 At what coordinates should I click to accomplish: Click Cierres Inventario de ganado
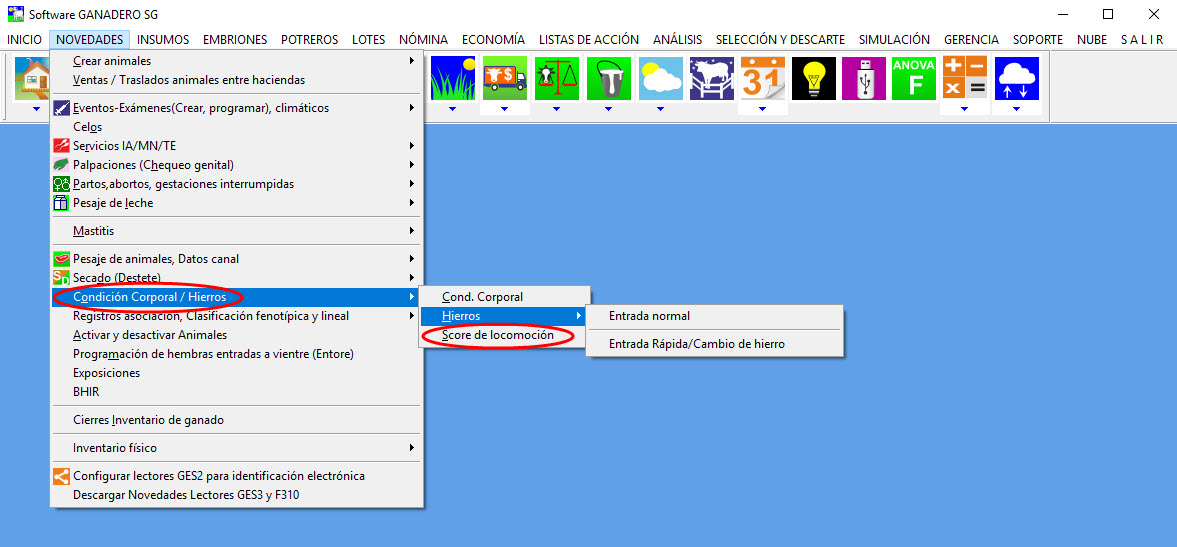pyautogui.click(x=148, y=420)
